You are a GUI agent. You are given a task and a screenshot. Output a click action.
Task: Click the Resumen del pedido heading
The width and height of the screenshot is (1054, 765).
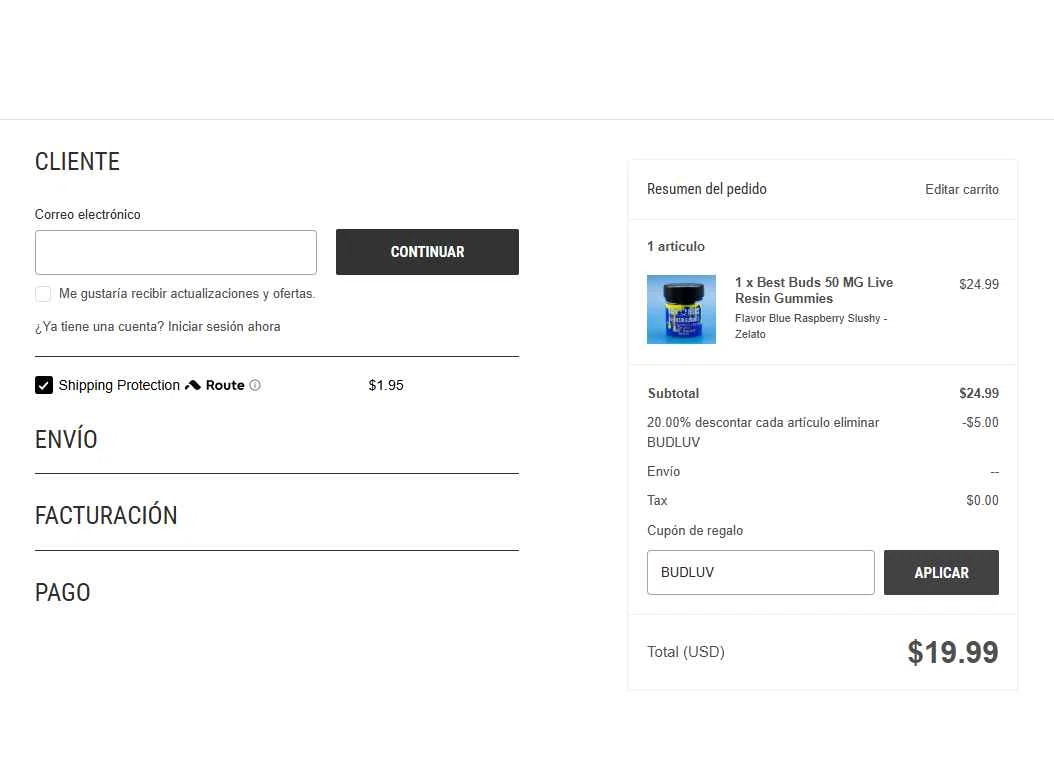tap(706, 189)
